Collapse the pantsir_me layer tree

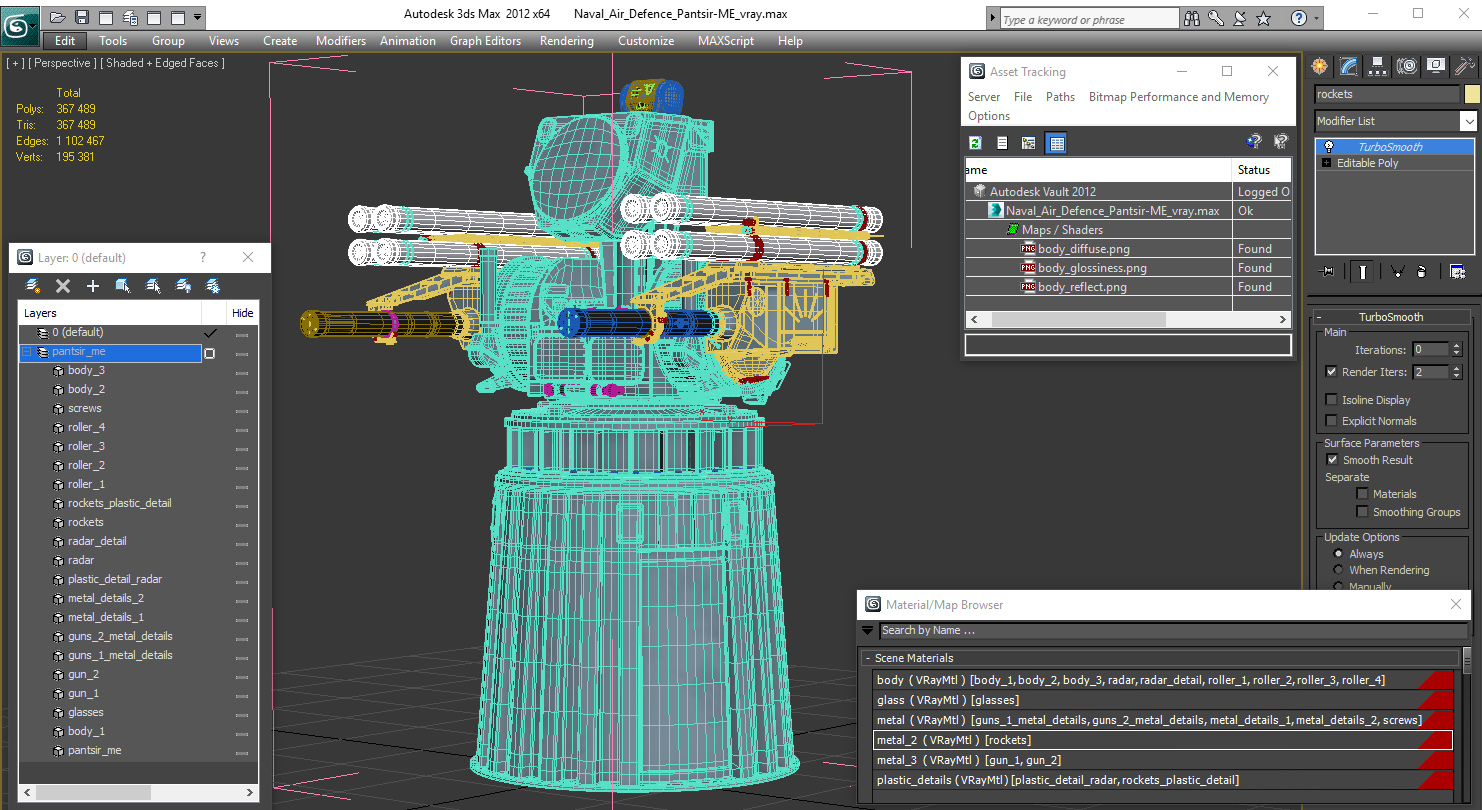pos(27,352)
